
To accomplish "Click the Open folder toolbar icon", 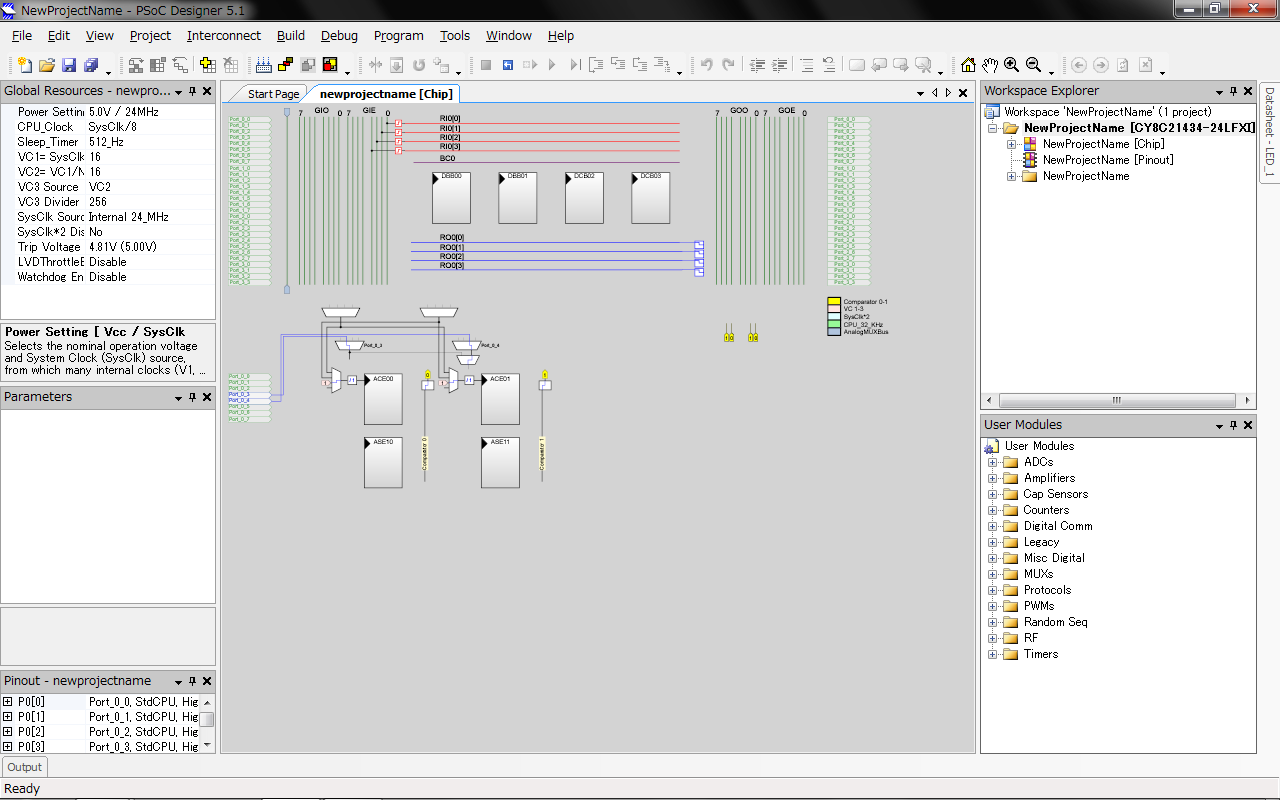I will (47, 65).
